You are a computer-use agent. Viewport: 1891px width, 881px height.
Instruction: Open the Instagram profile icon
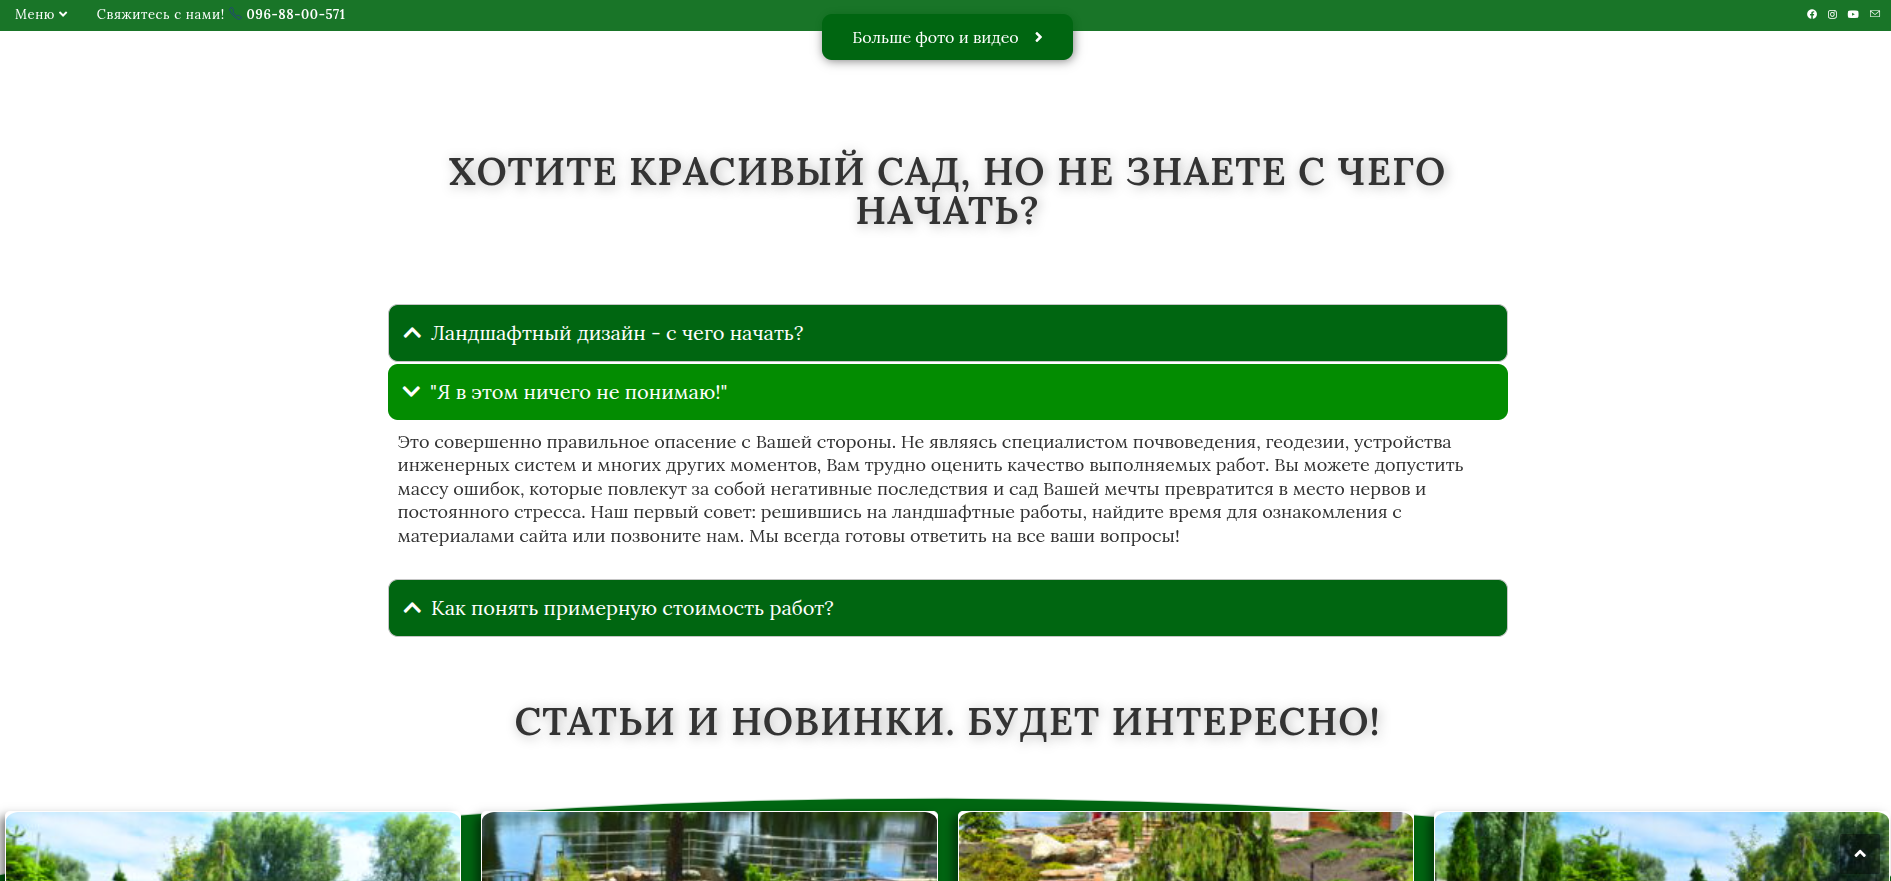click(1832, 14)
